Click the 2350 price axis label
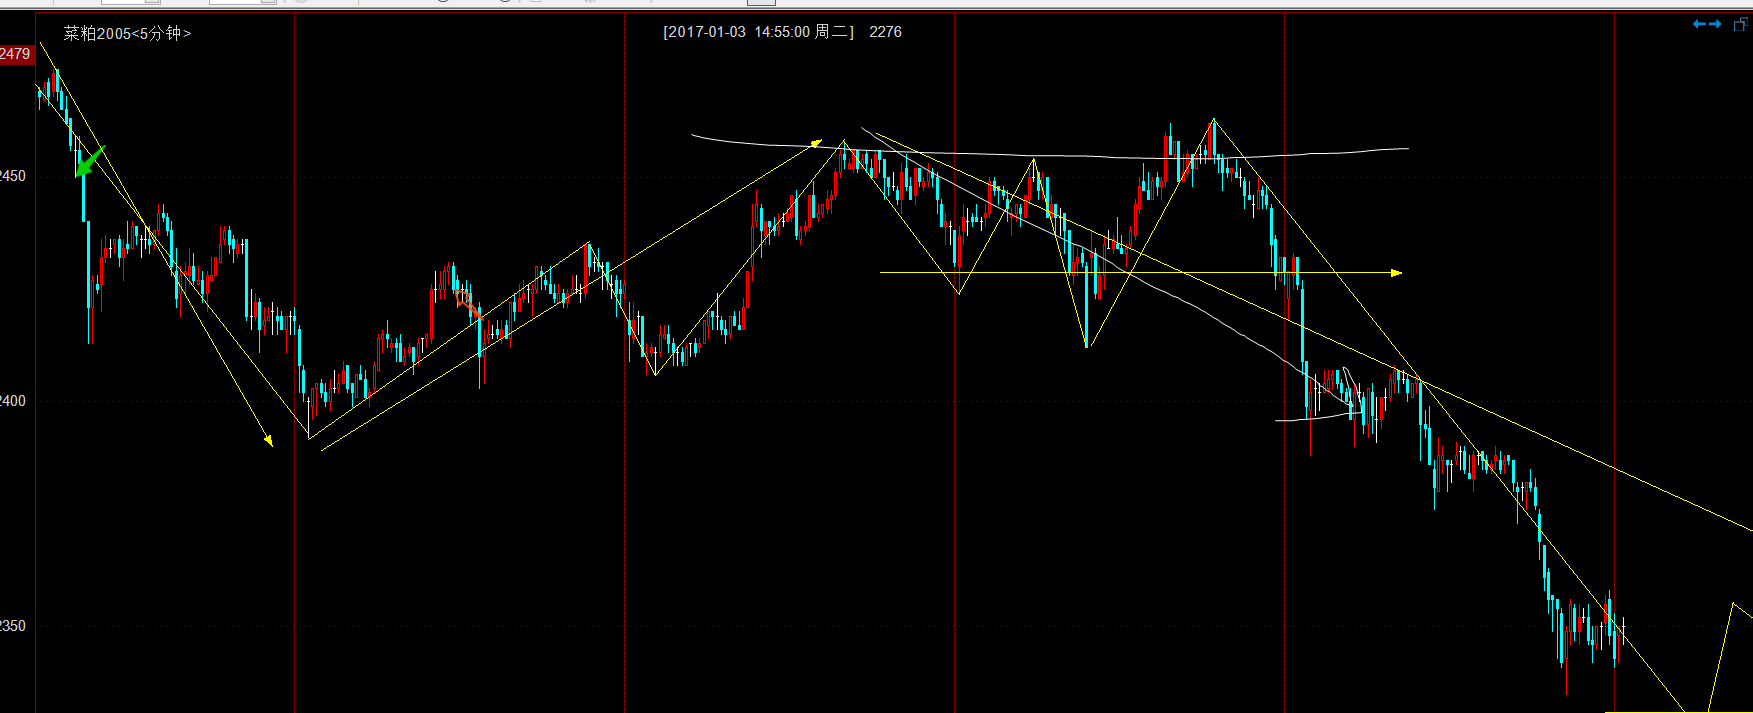The height and width of the screenshot is (713, 1753). click(x=13, y=626)
